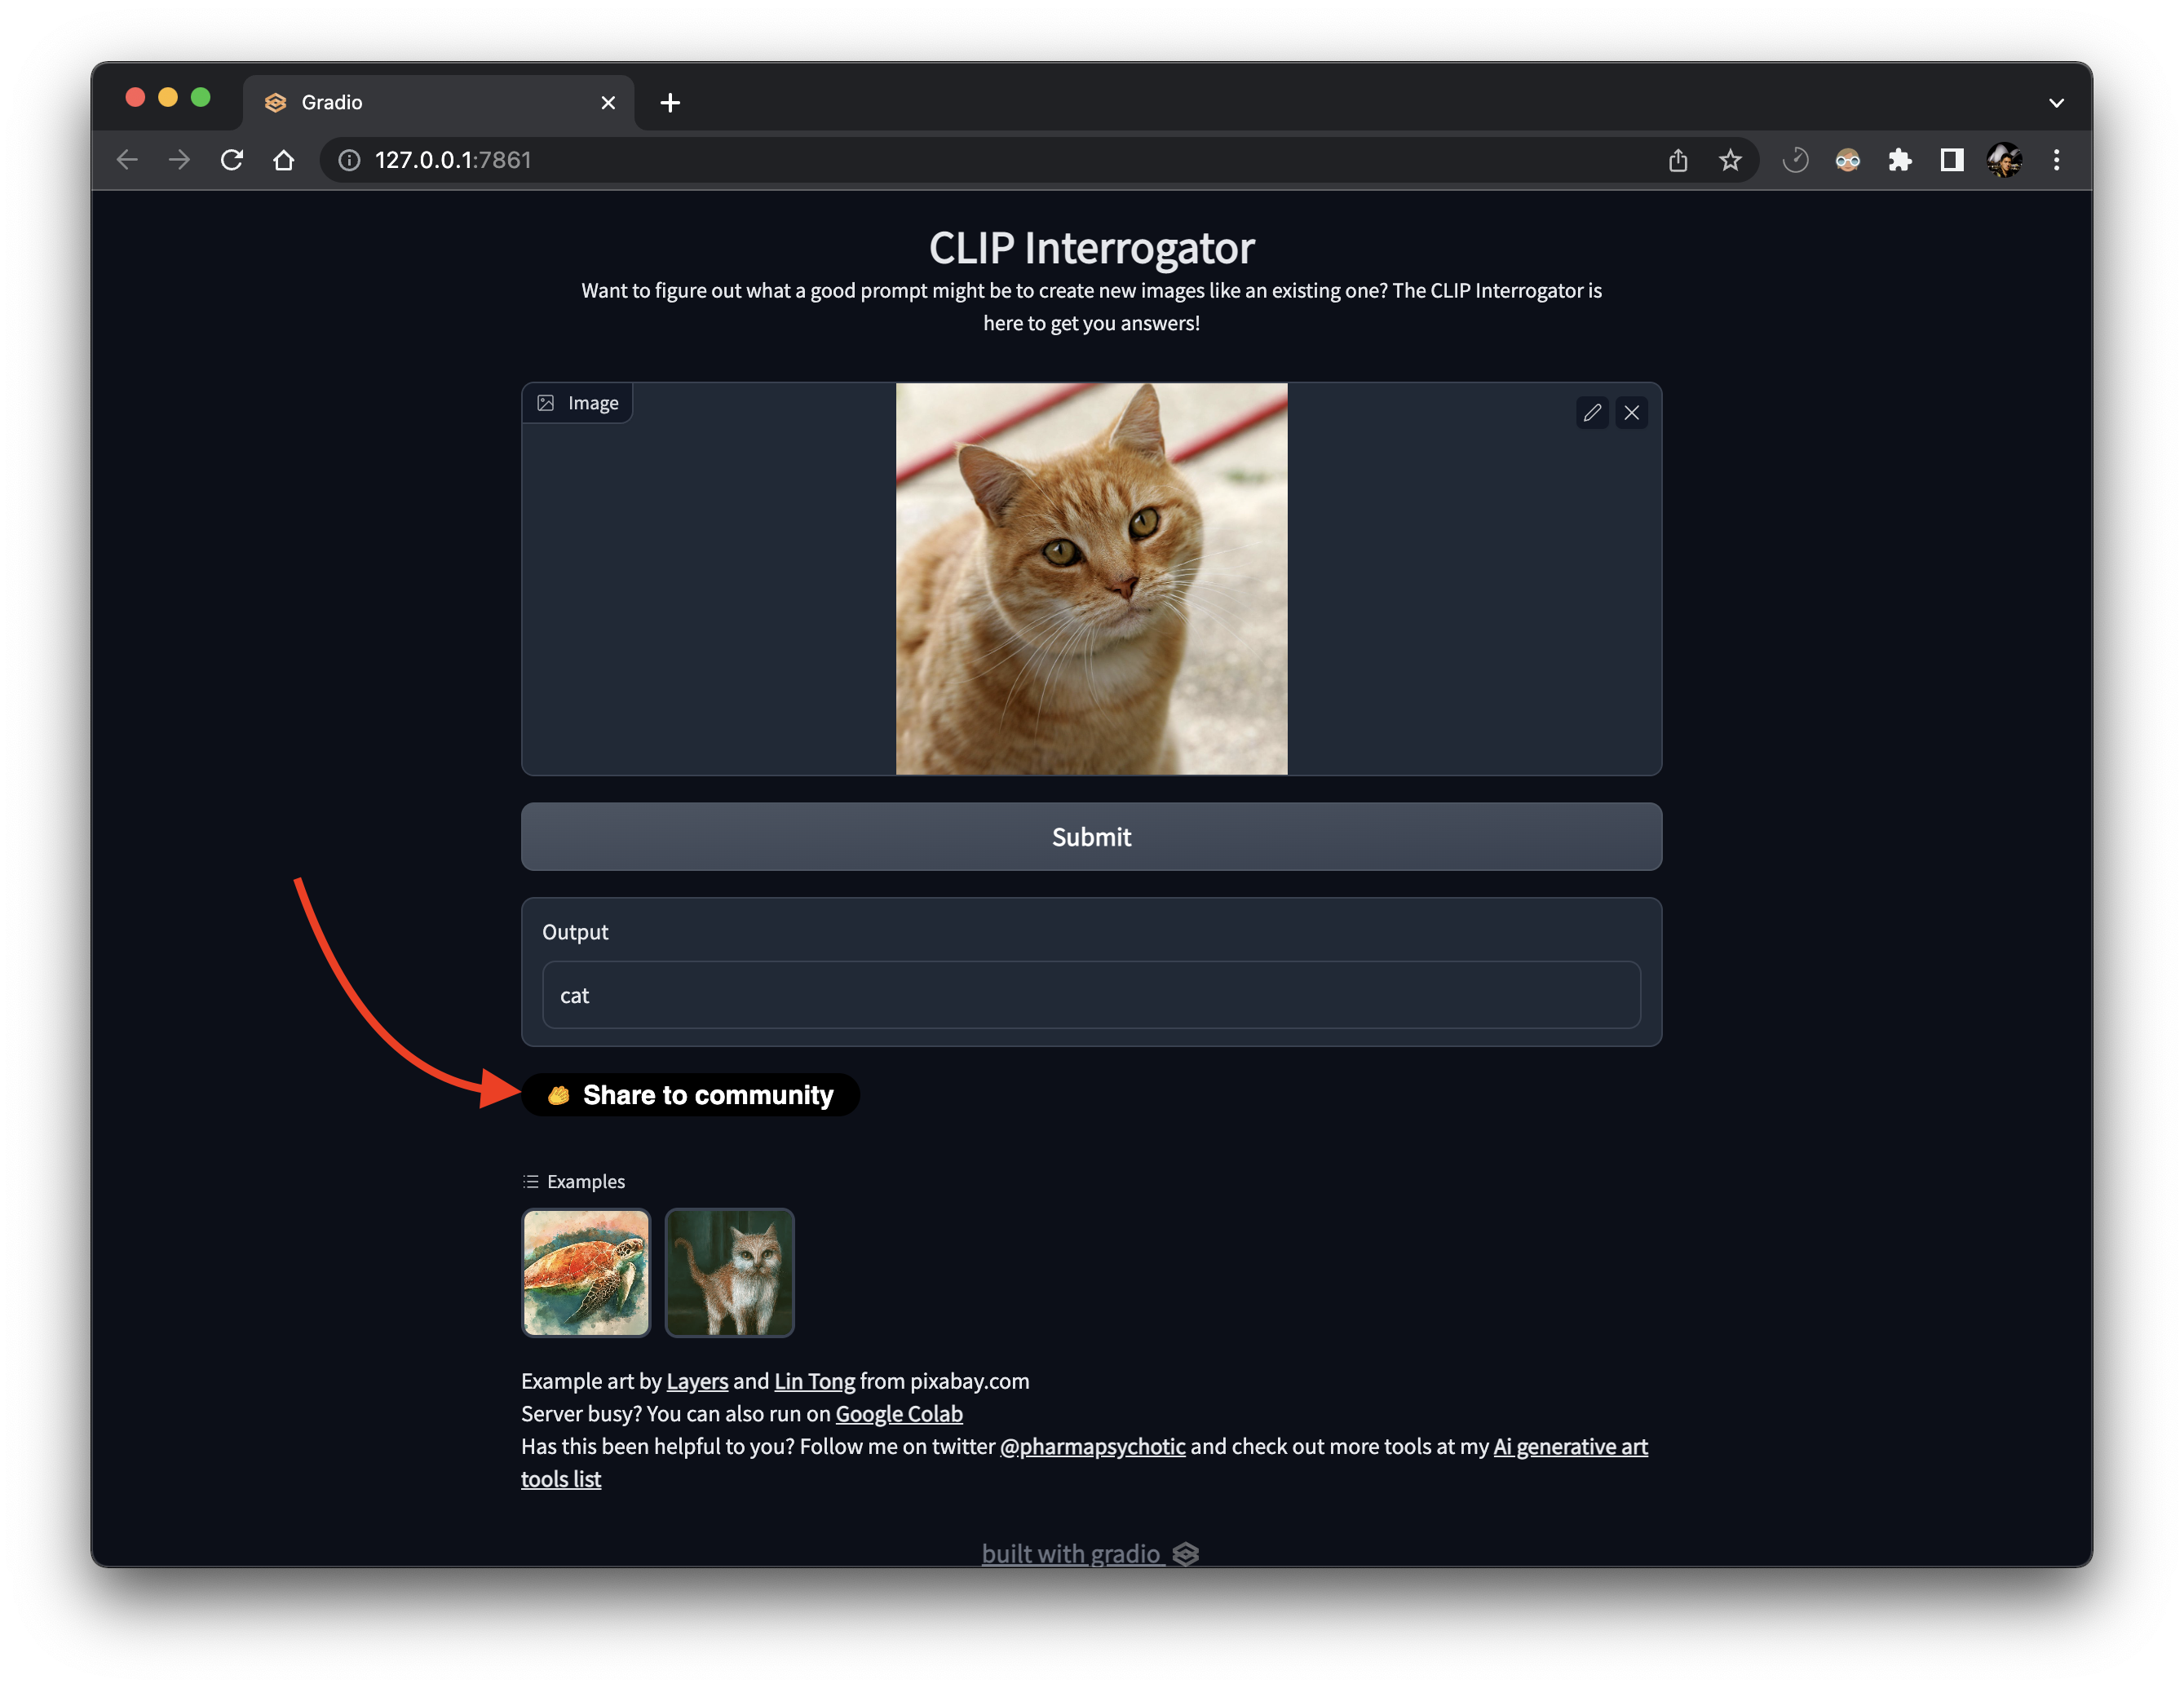This screenshot has width=2184, height=1688.
Task: Click the pencil edit icon on image
Action: [x=1592, y=412]
